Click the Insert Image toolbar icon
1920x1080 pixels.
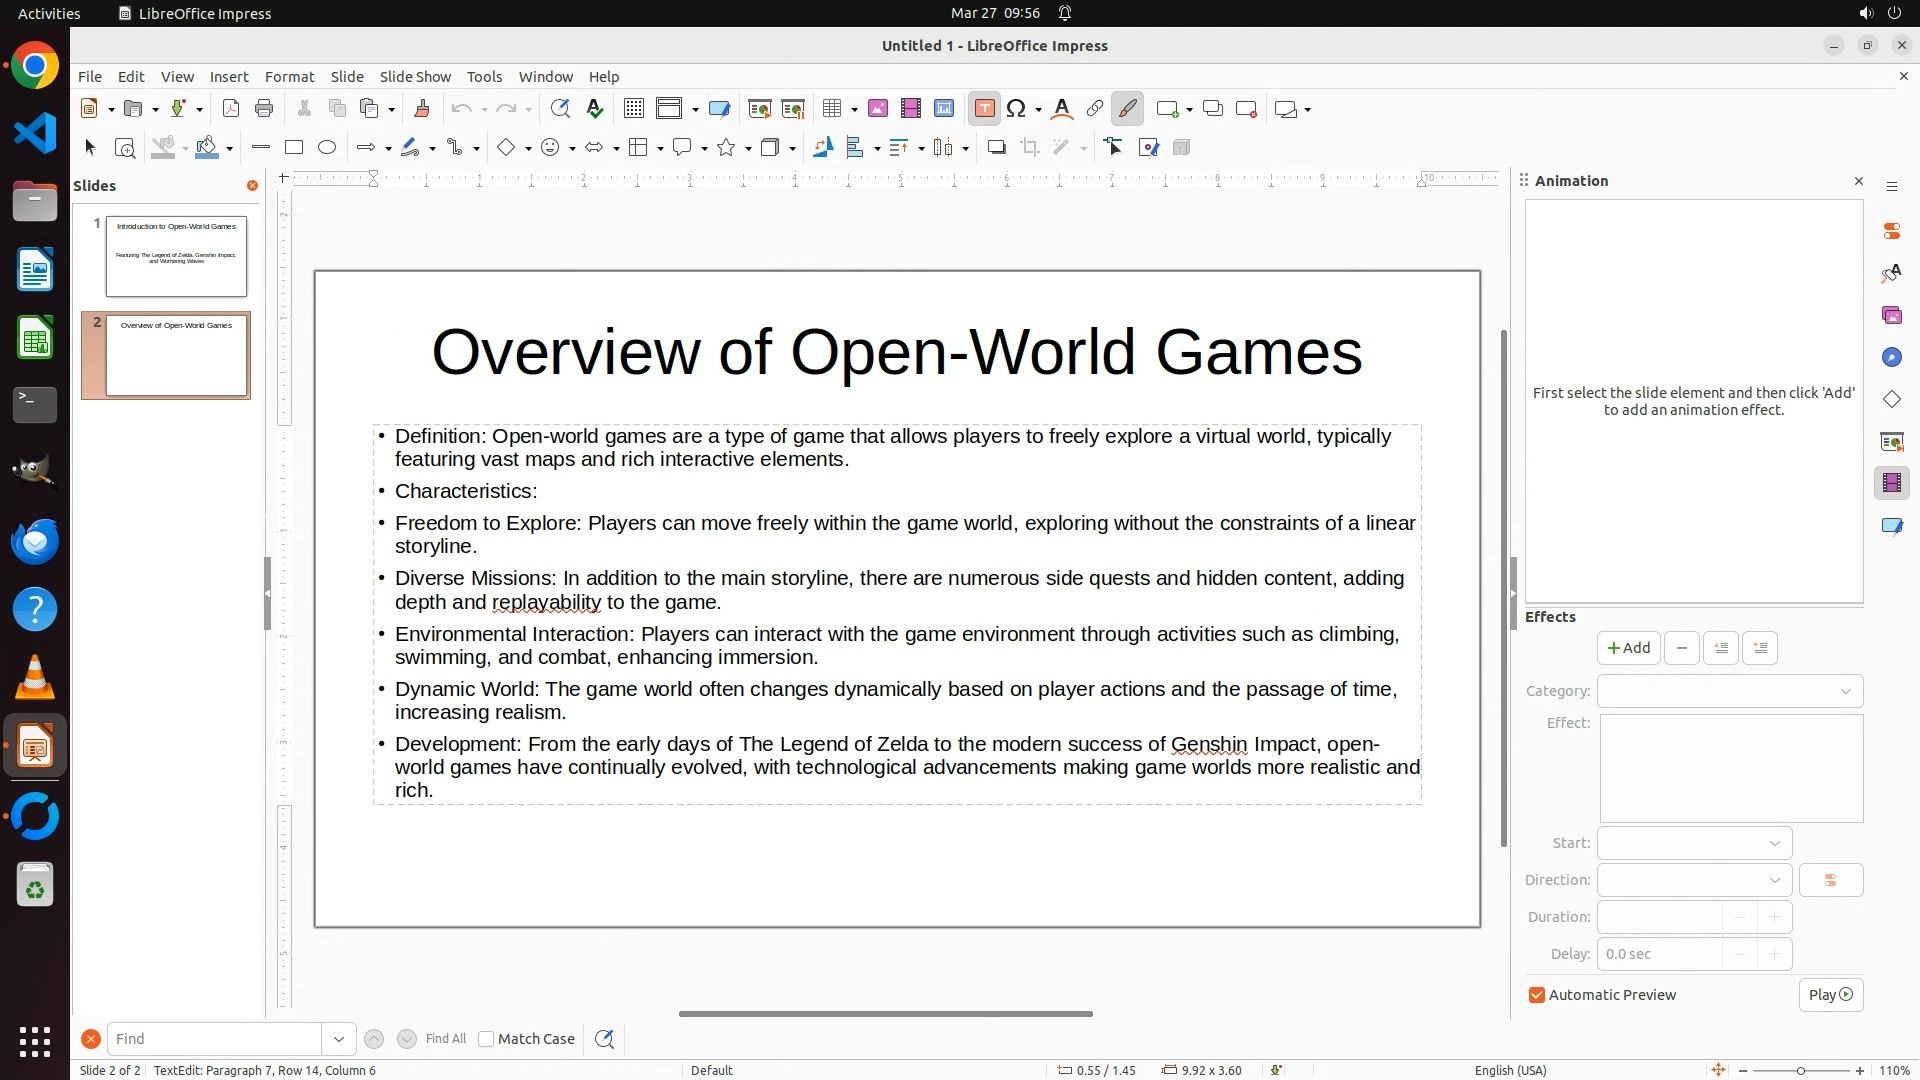pos(877,109)
